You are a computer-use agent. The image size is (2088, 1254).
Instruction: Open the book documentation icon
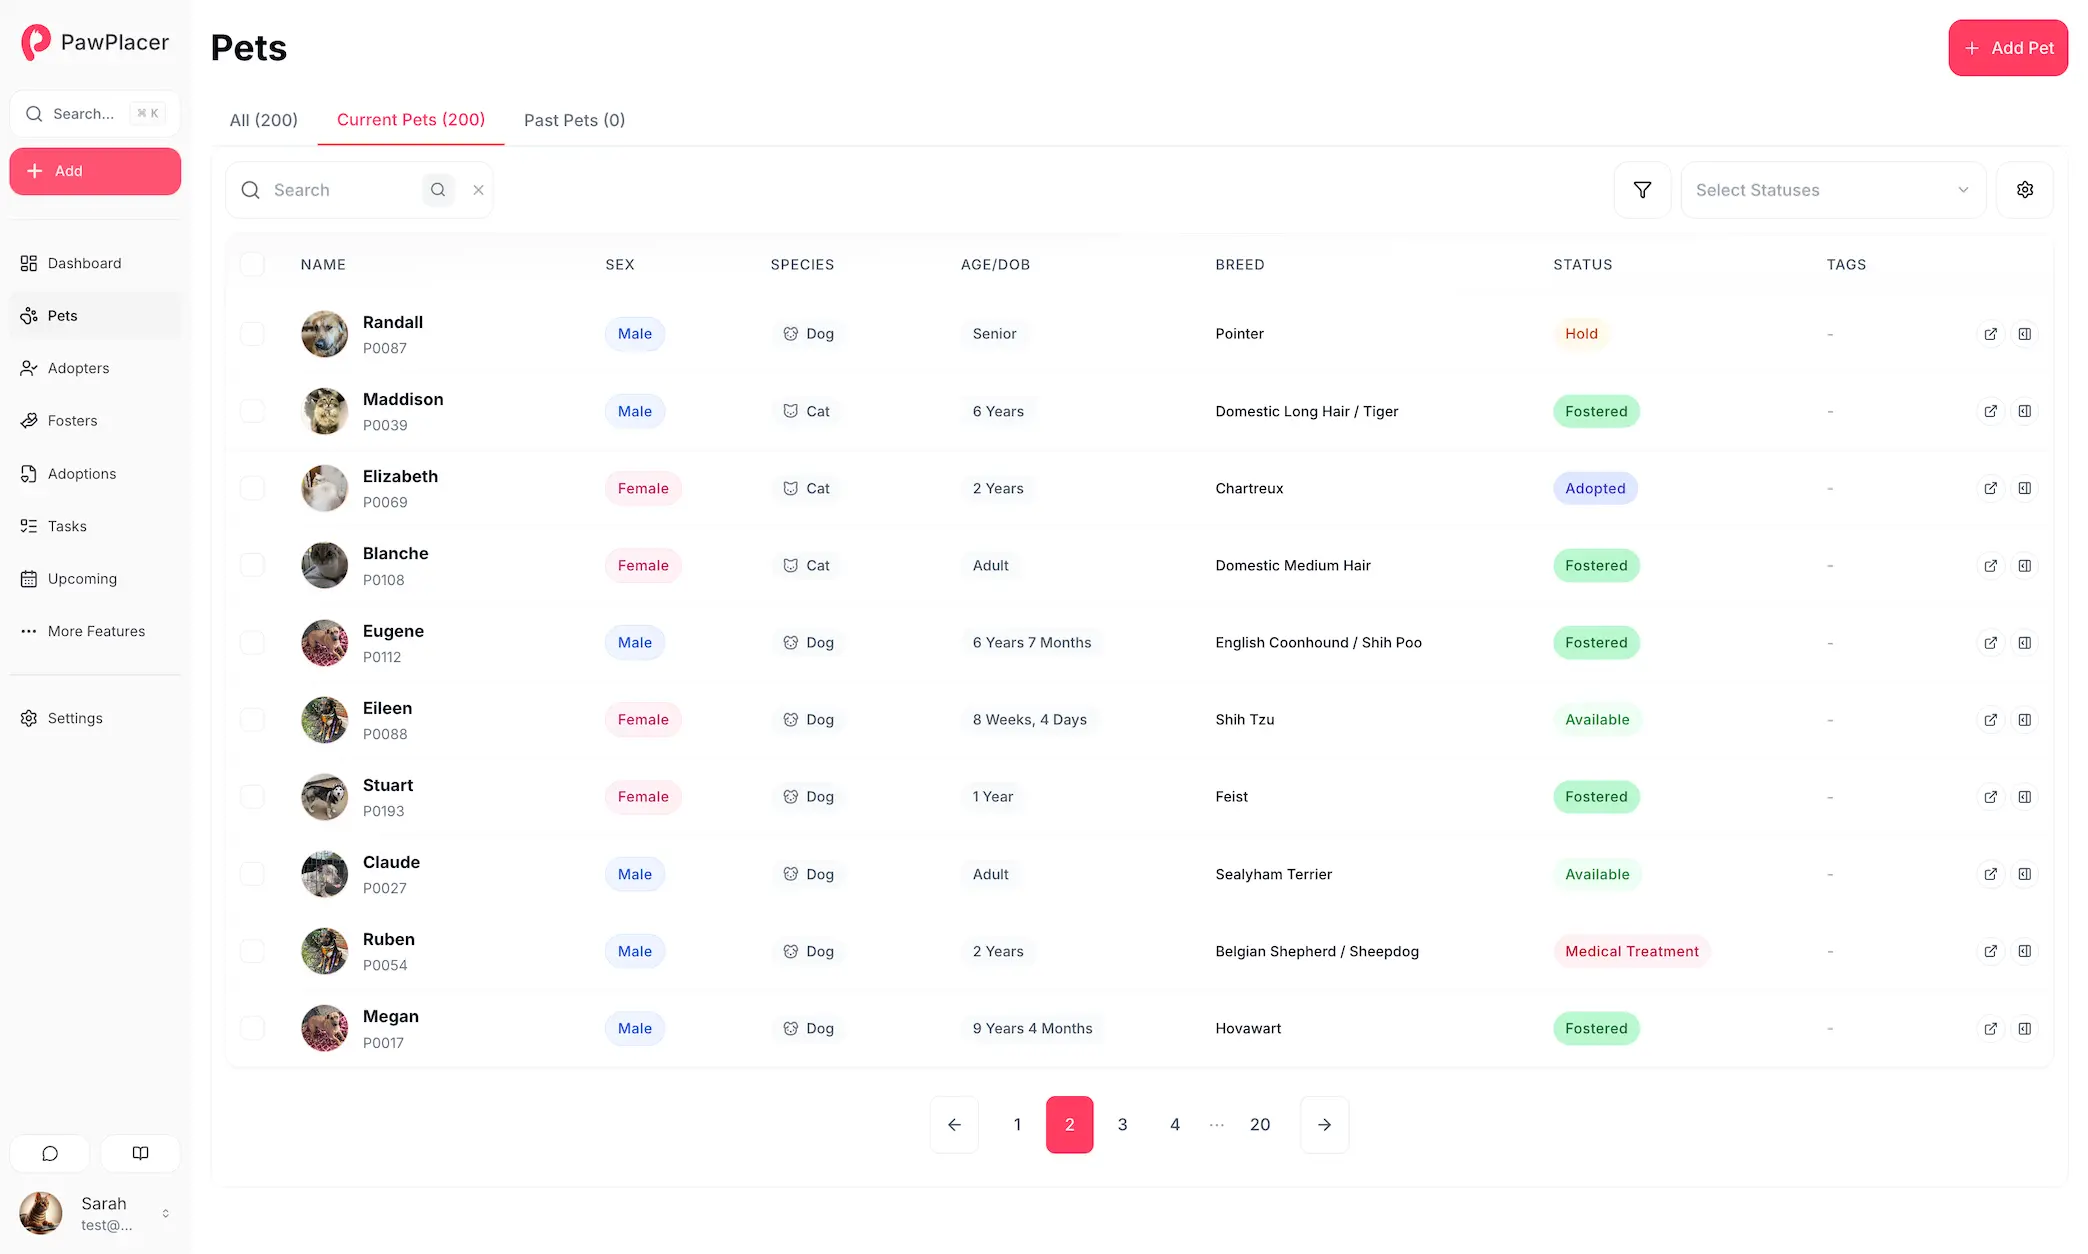point(141,1153)
